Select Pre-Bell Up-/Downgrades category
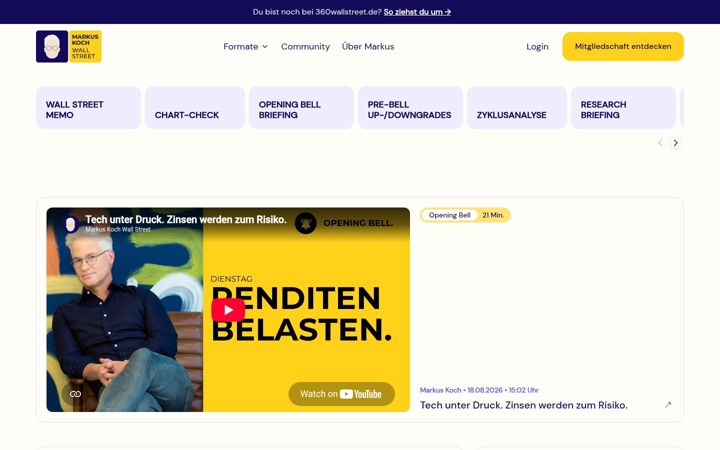Image resolution: width=720 pixels, height=450 pixels. [x=410, y=107]
